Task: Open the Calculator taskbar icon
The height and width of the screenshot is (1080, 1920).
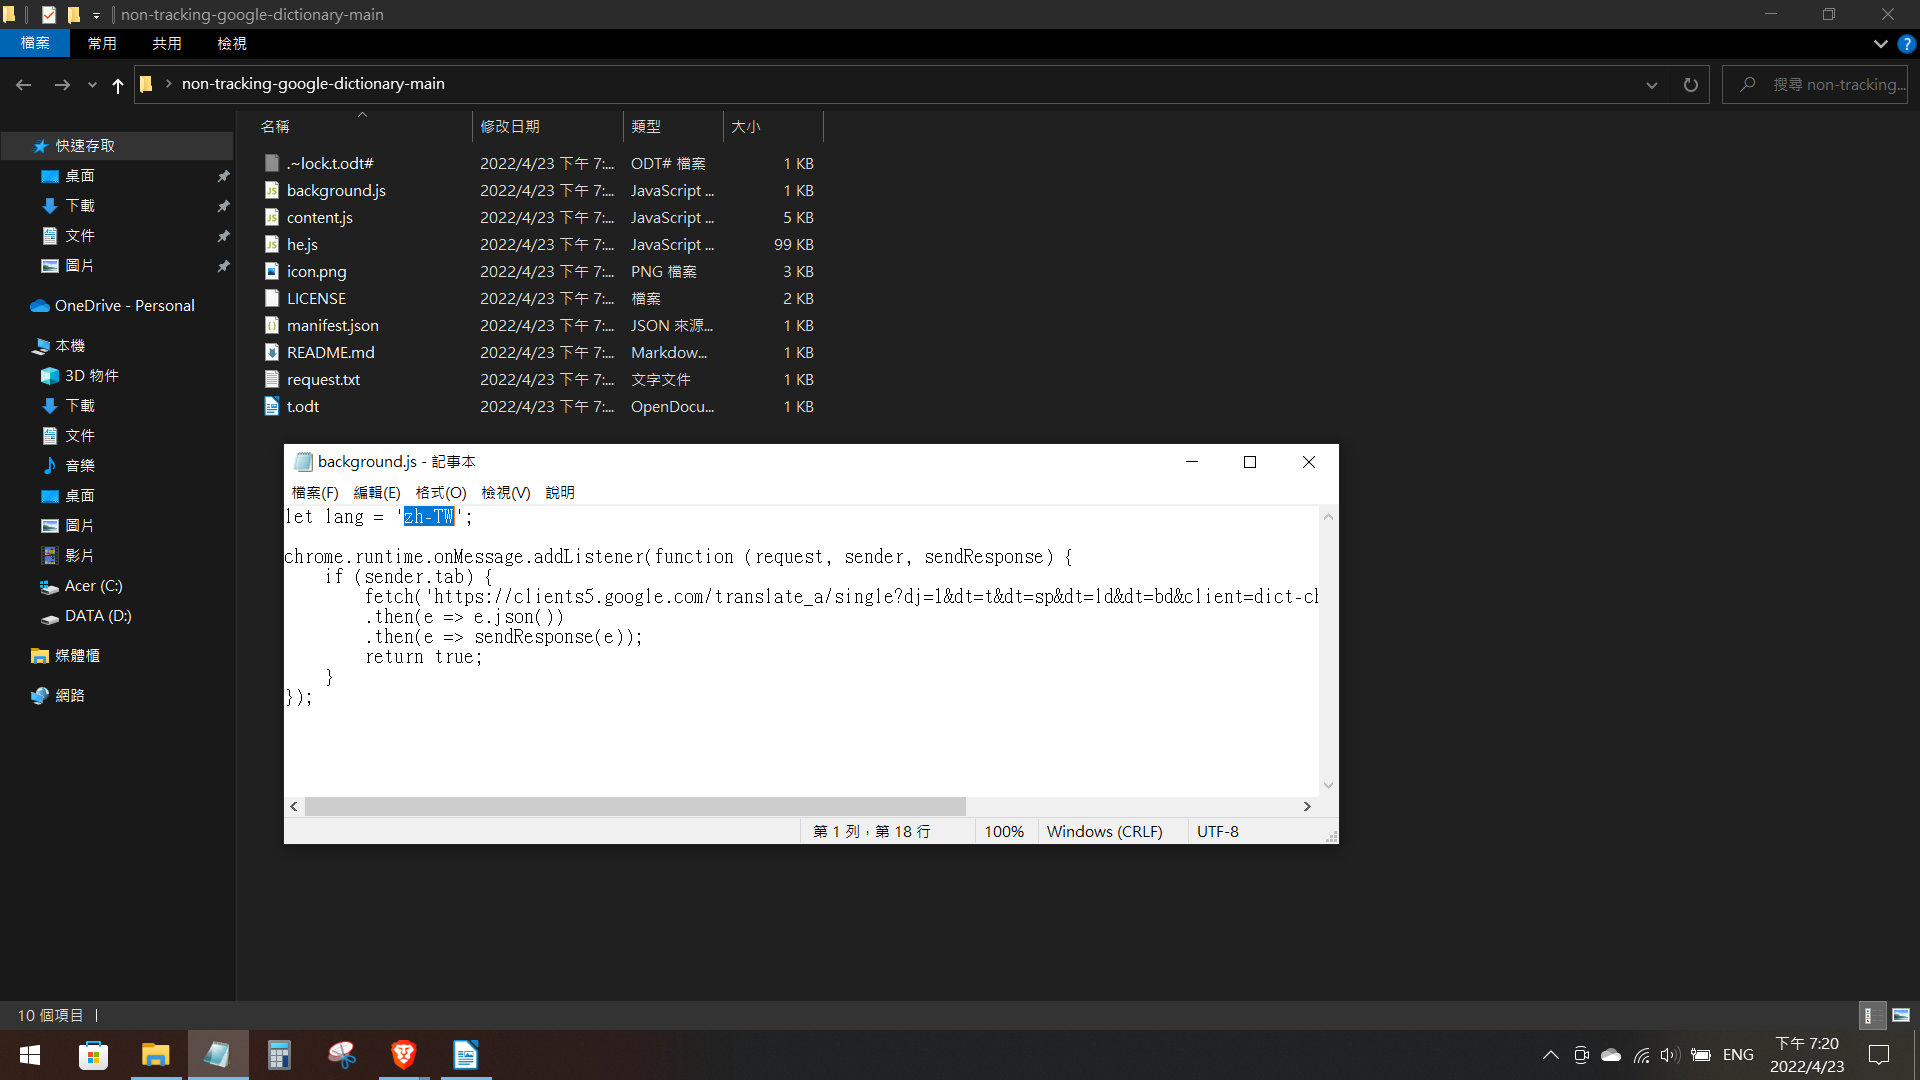Action: click(279, 1055)
